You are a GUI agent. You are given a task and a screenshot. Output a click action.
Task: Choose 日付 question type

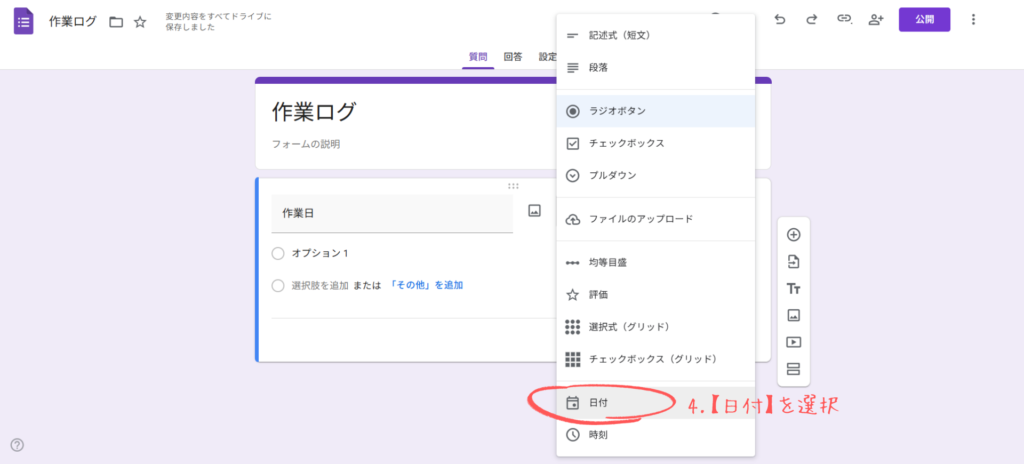point(656,403)
